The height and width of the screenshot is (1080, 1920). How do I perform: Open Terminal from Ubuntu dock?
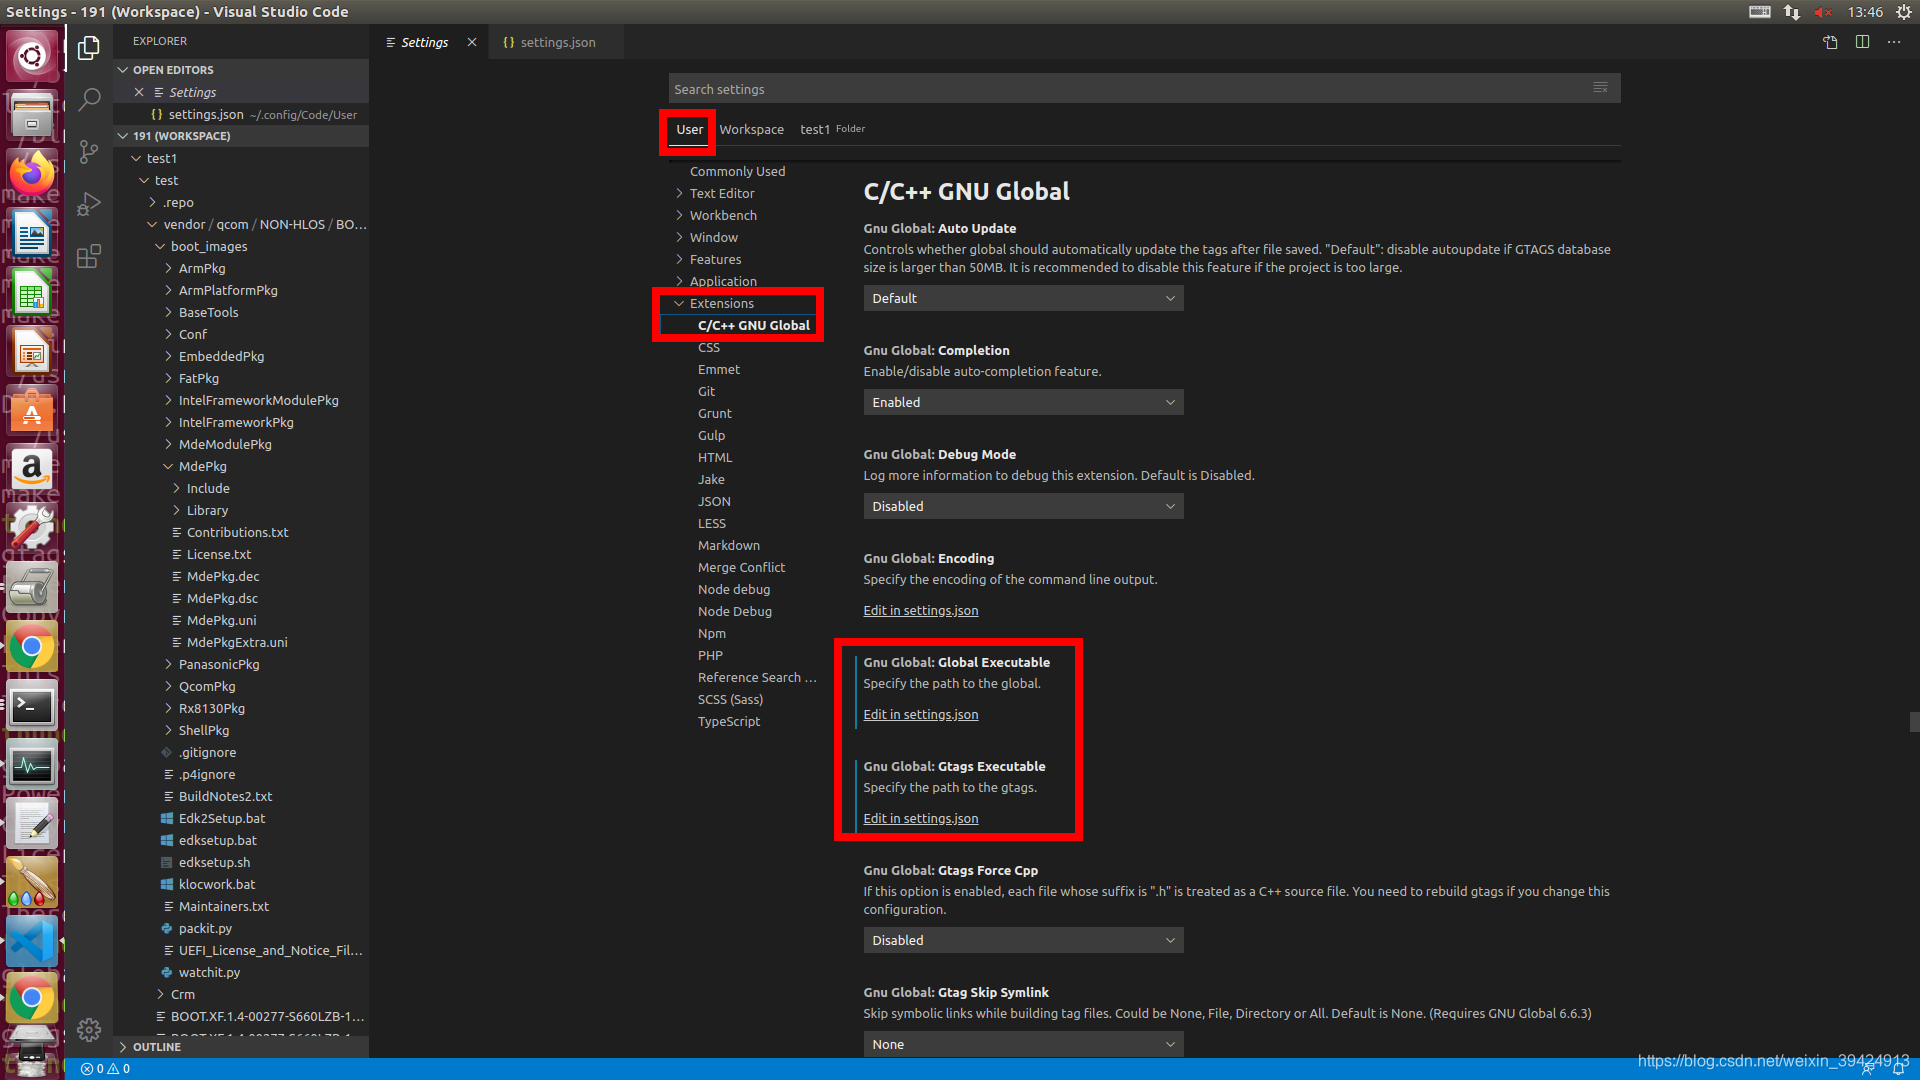[32, 706]
